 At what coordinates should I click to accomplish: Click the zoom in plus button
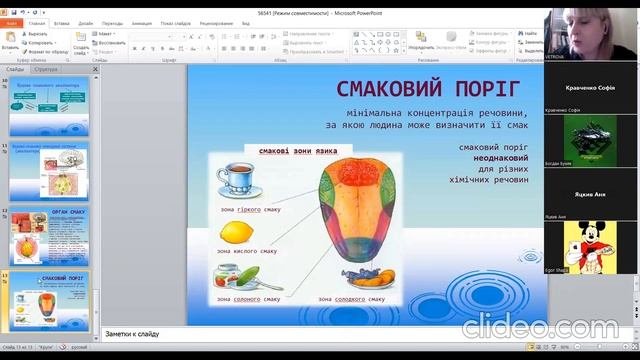[625, 347]
